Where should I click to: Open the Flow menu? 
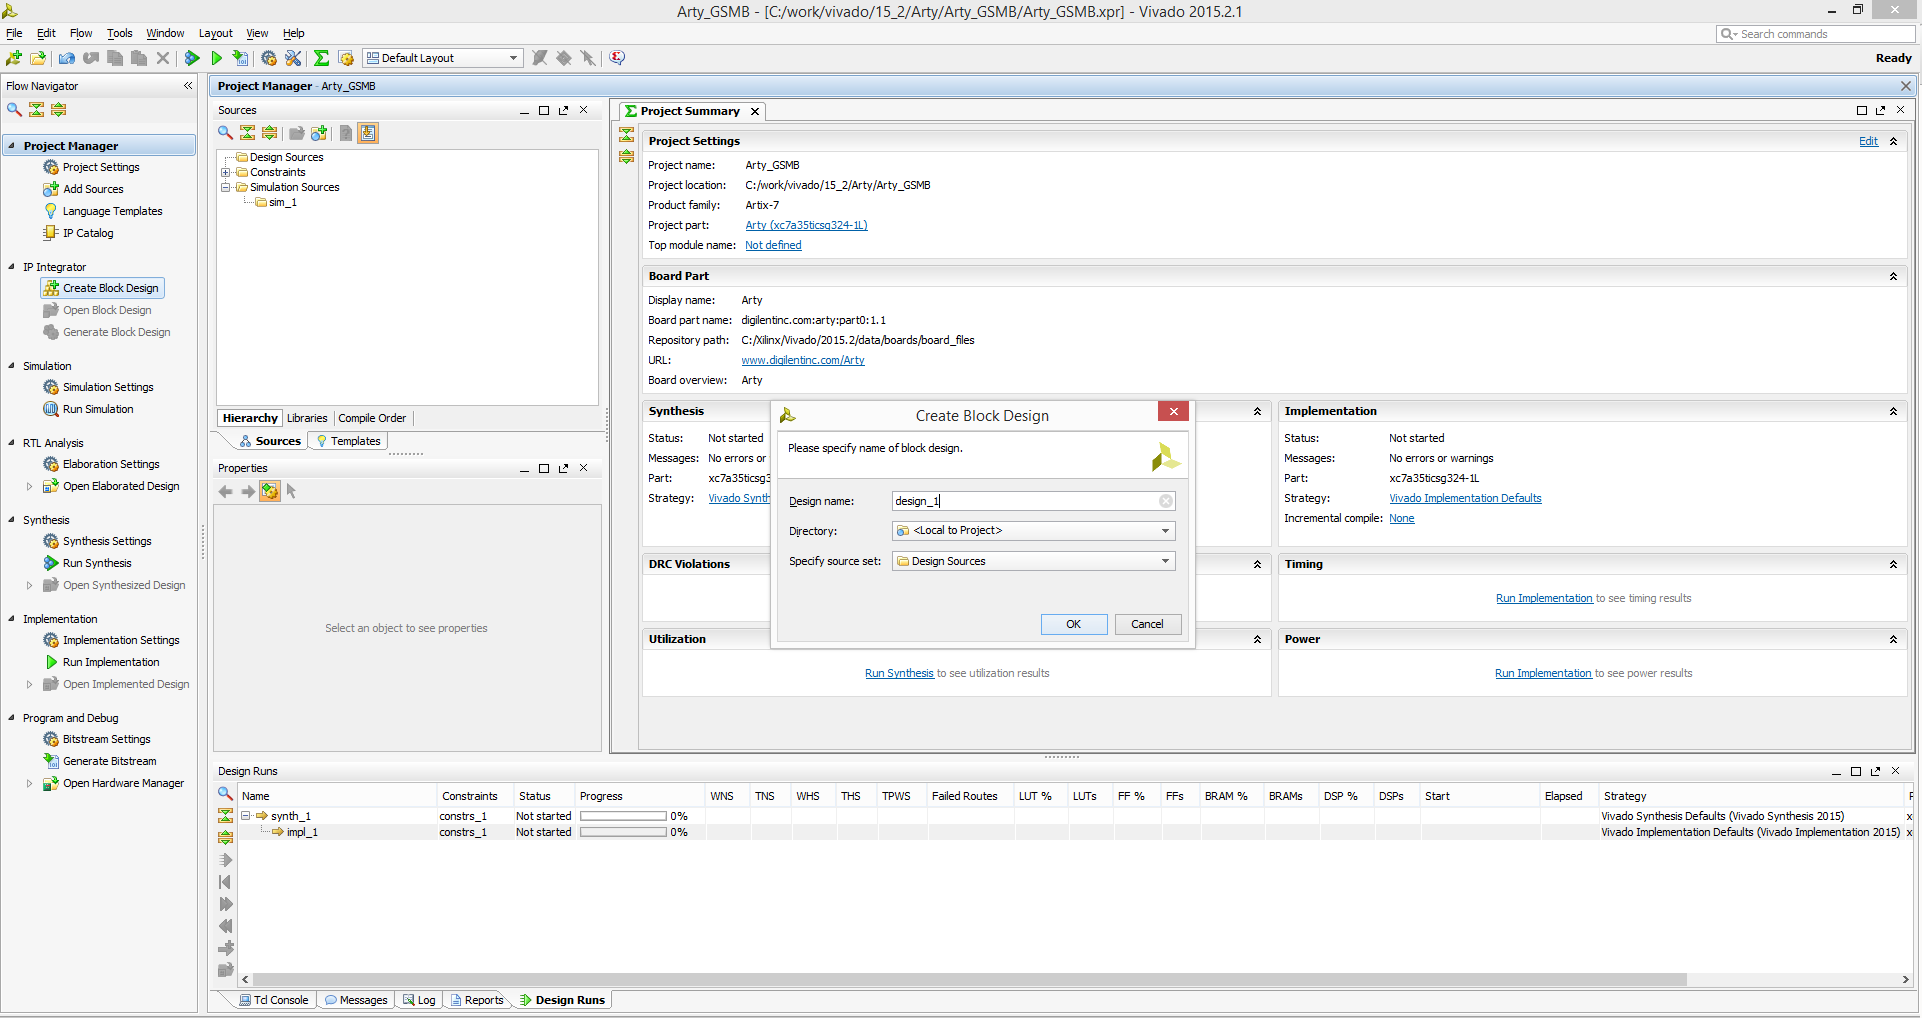pyautogui.click(x=81, y=33)
